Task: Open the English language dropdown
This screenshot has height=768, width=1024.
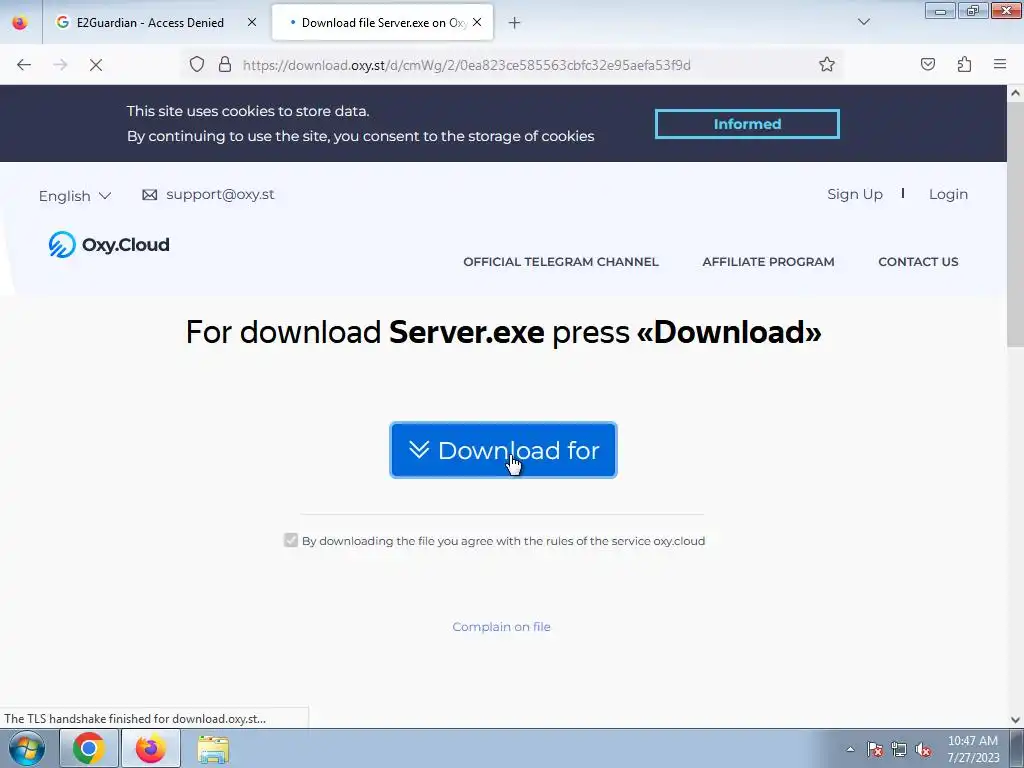Action: [74, 196]
